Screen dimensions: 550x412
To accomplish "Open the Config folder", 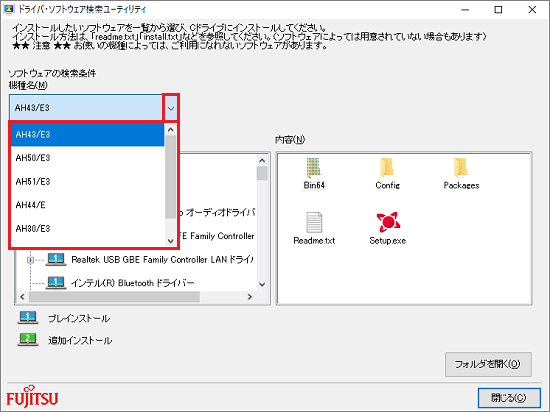I will [x=387, y=168].
